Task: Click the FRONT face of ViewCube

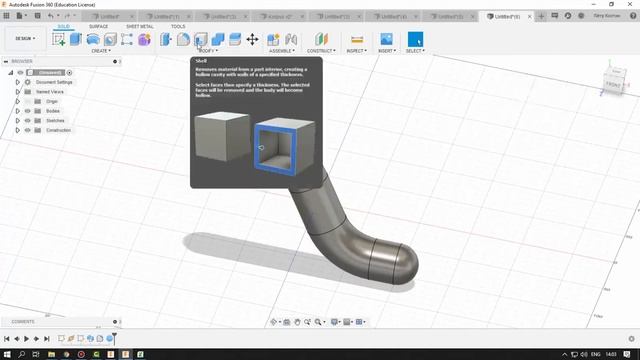Action: [x=613, y=85]
